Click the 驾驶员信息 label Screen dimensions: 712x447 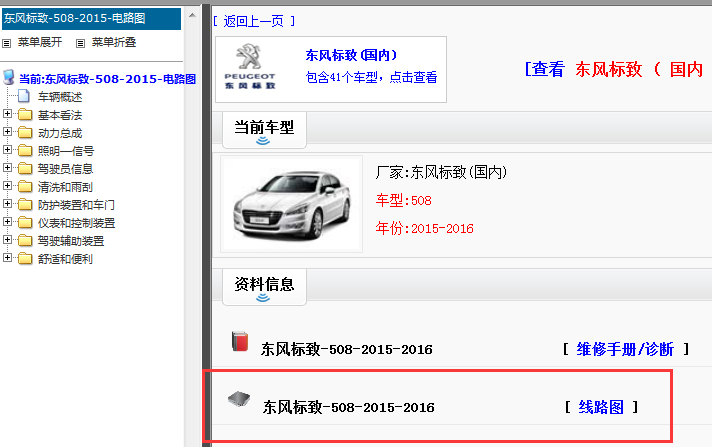click(x=65, y=169)
